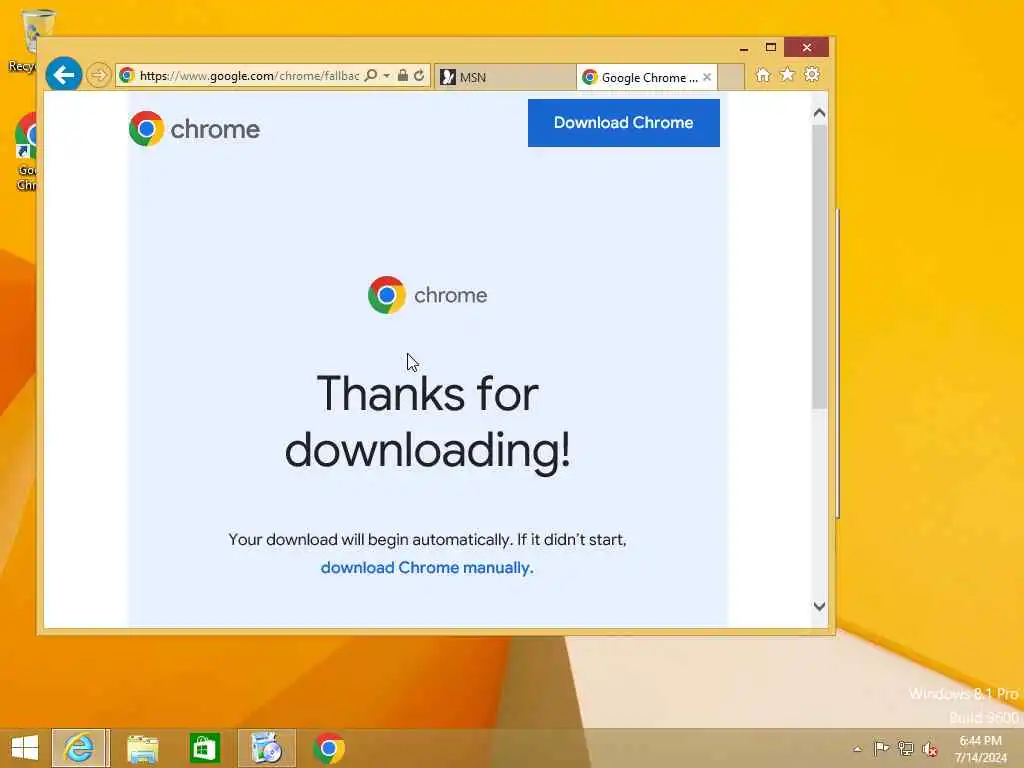The image size is (1024, 768).
Task: Refresh the page with the reload icon
Action: pos(419,76)
